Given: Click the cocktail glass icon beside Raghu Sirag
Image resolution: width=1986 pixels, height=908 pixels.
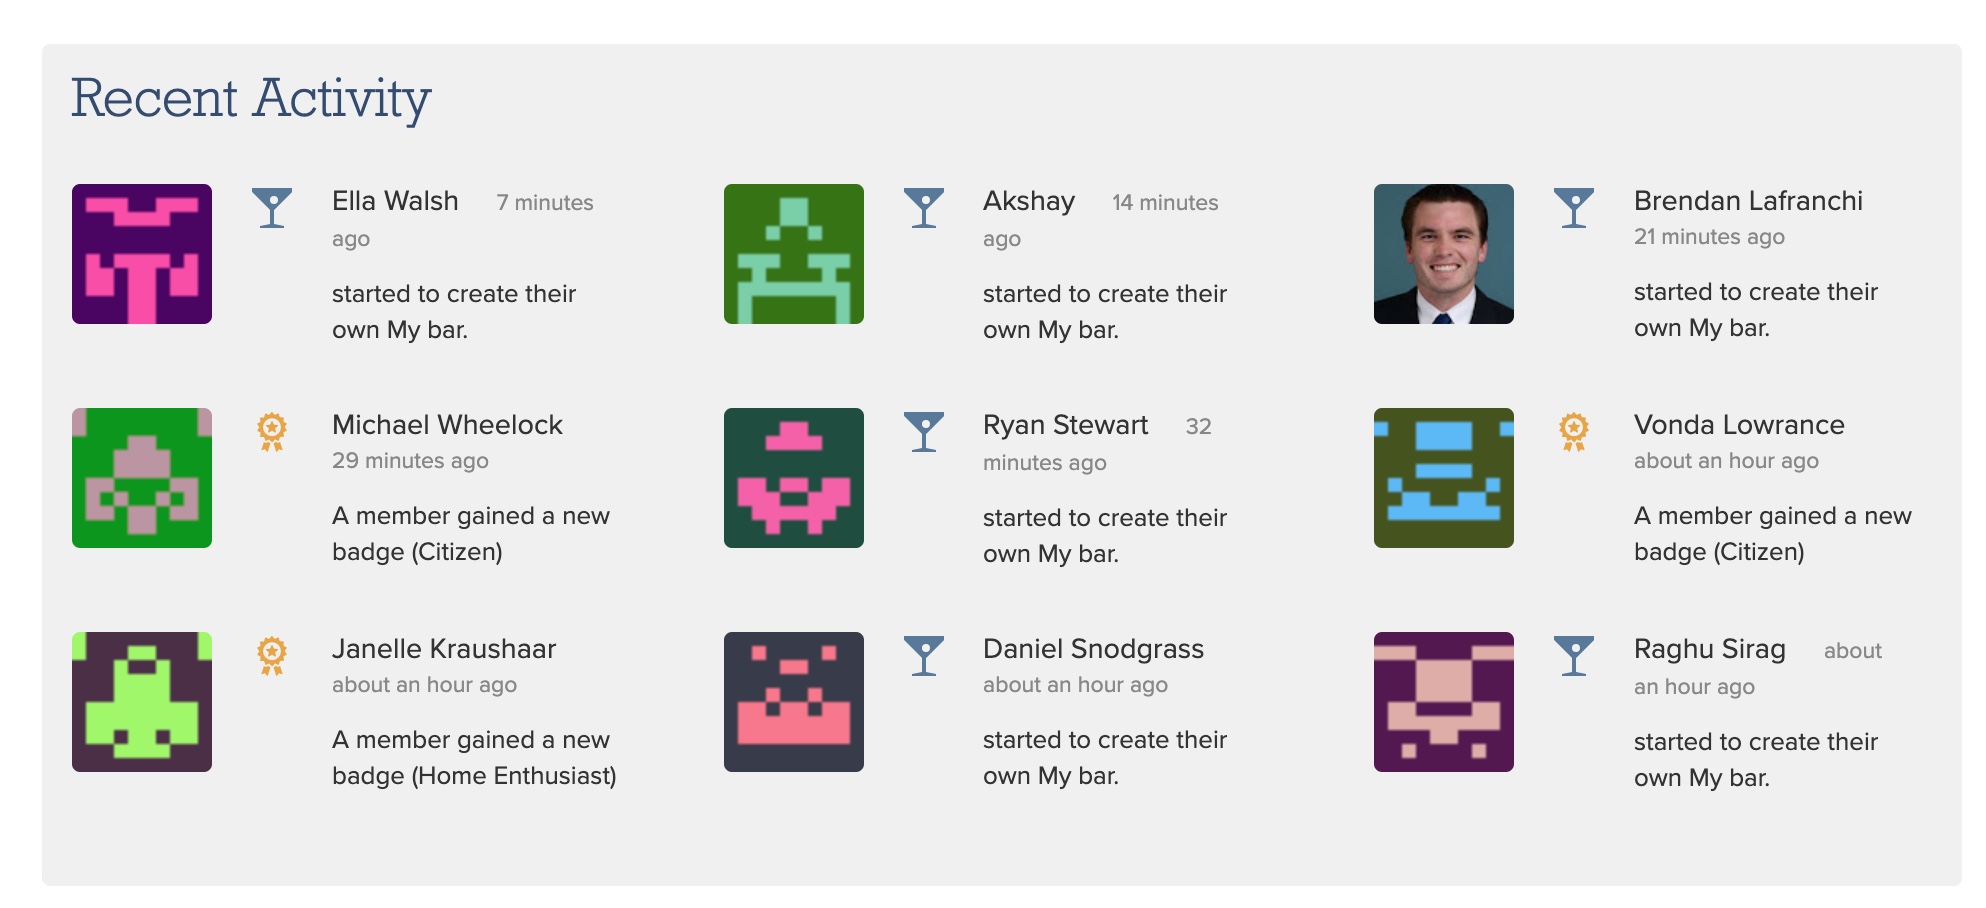Looking at the screenshot, I should [1574, 656].
